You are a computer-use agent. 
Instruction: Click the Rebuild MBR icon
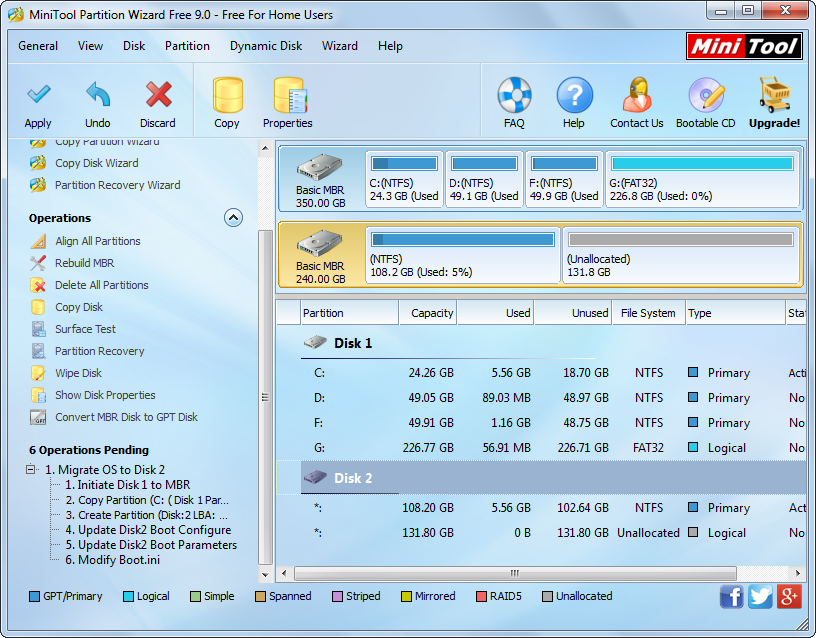[x=38, y=263]
